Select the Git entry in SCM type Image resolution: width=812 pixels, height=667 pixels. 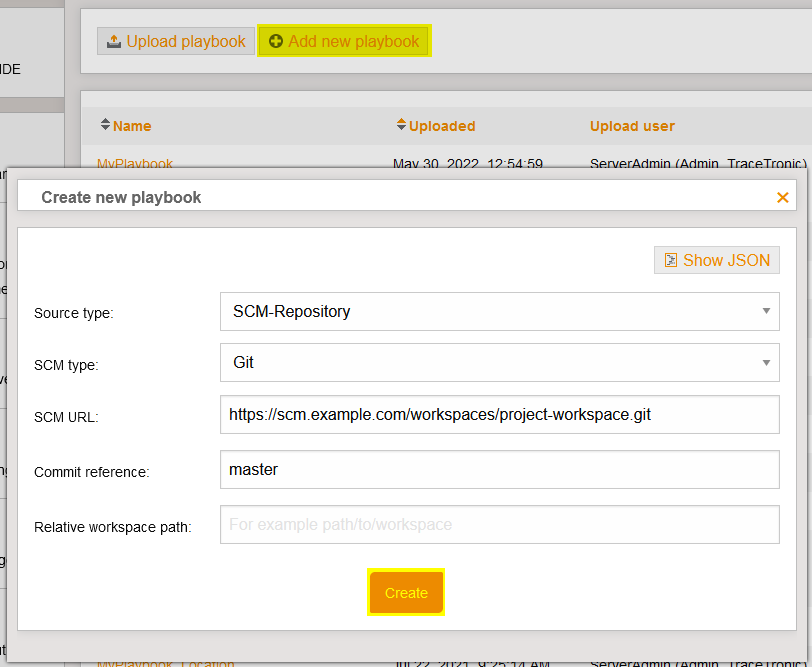click(x=500, y=363)
